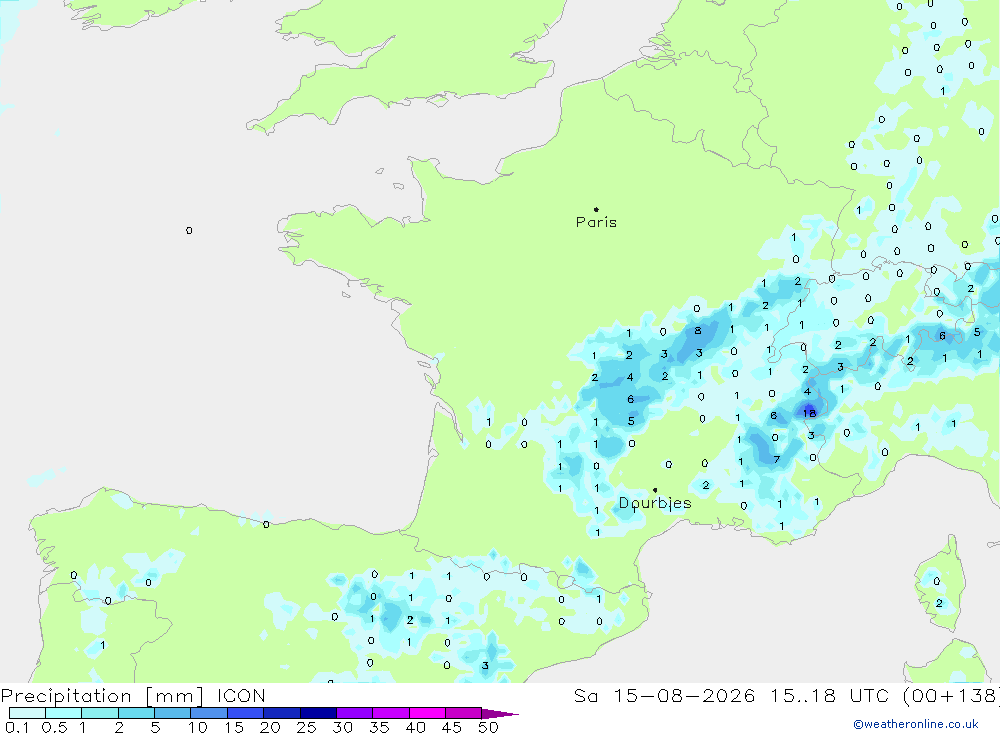The width and height of the screenshot is (1000, 733).
Task: Click the lightest 0.1 legend color swatch
Action: 27,713
